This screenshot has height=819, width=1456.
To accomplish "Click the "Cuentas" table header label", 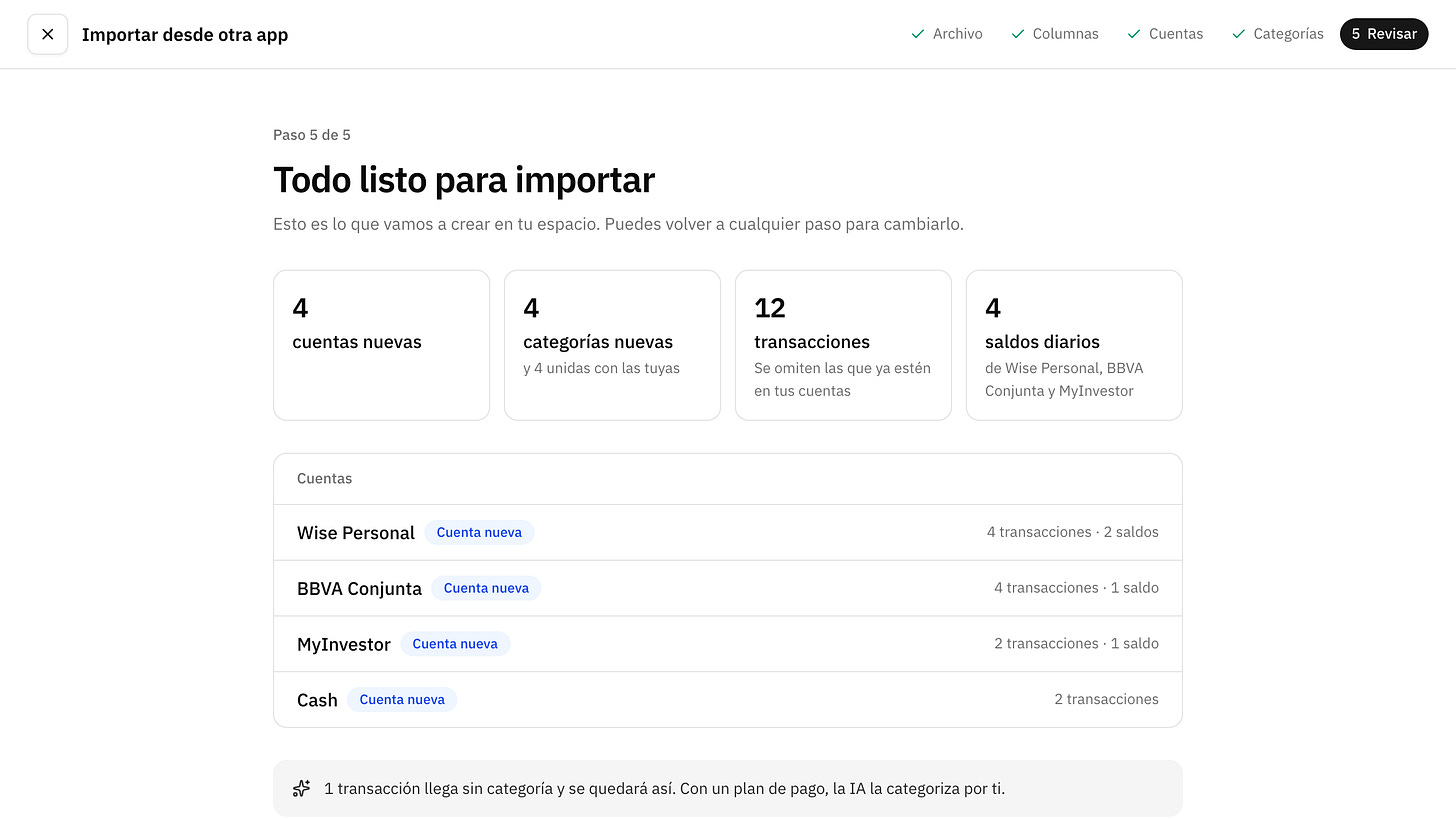I will click(x=324, y=479).
